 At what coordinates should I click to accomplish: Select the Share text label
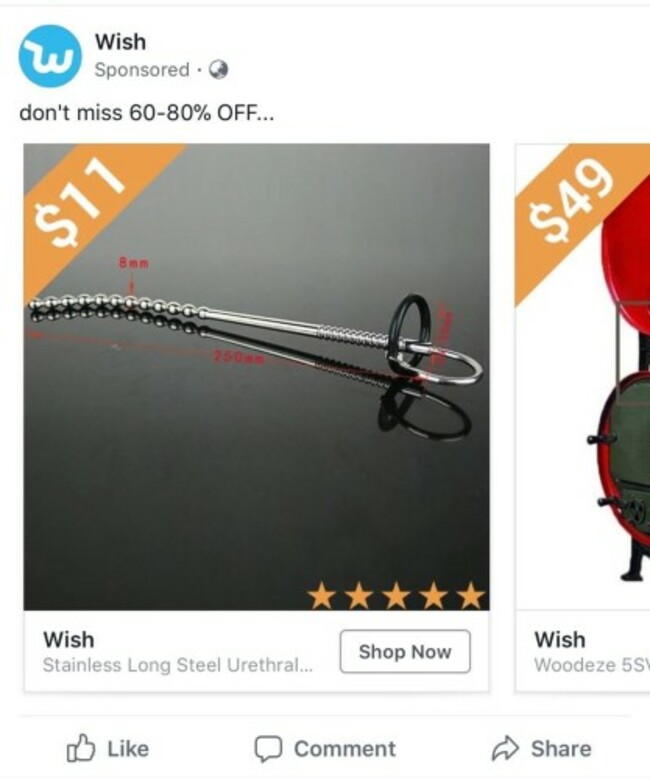pyautogui.click(x=561, y=749)
